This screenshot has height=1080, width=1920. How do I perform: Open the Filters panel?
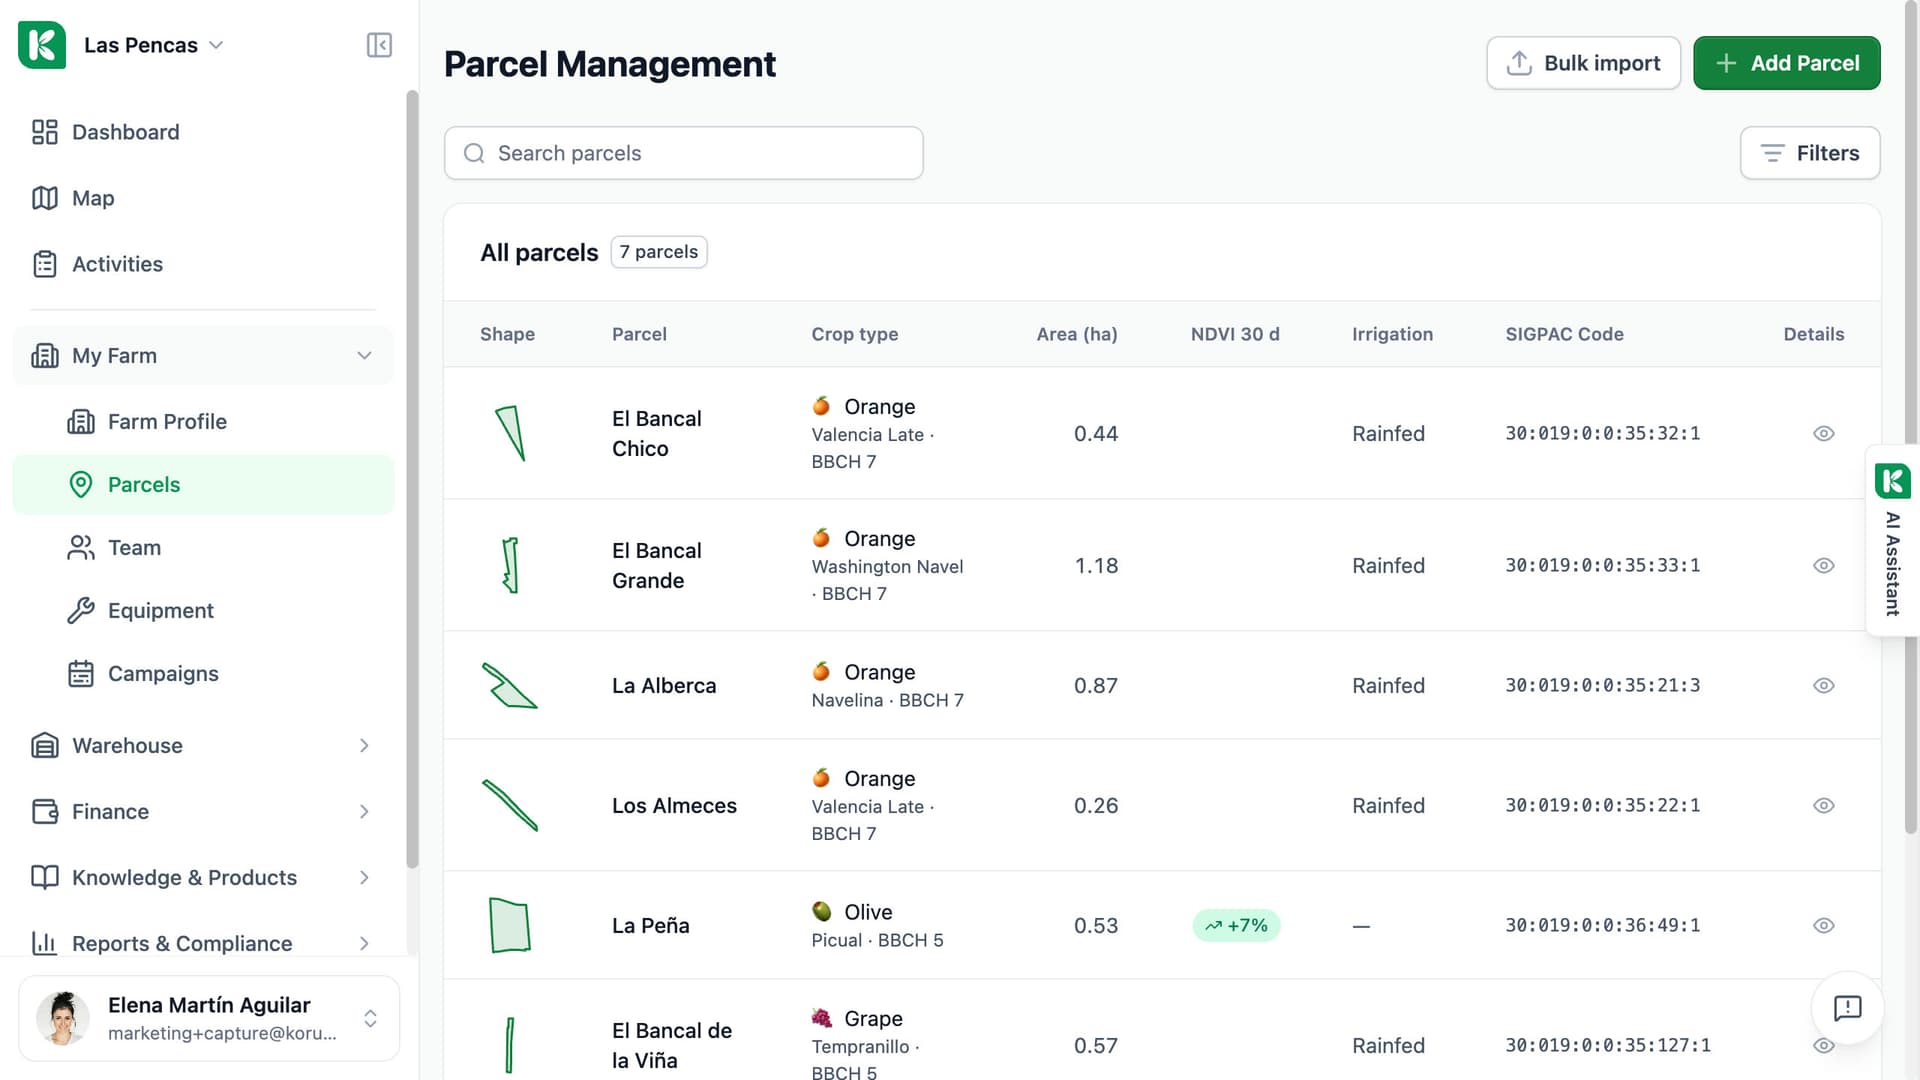point(1810,153)
